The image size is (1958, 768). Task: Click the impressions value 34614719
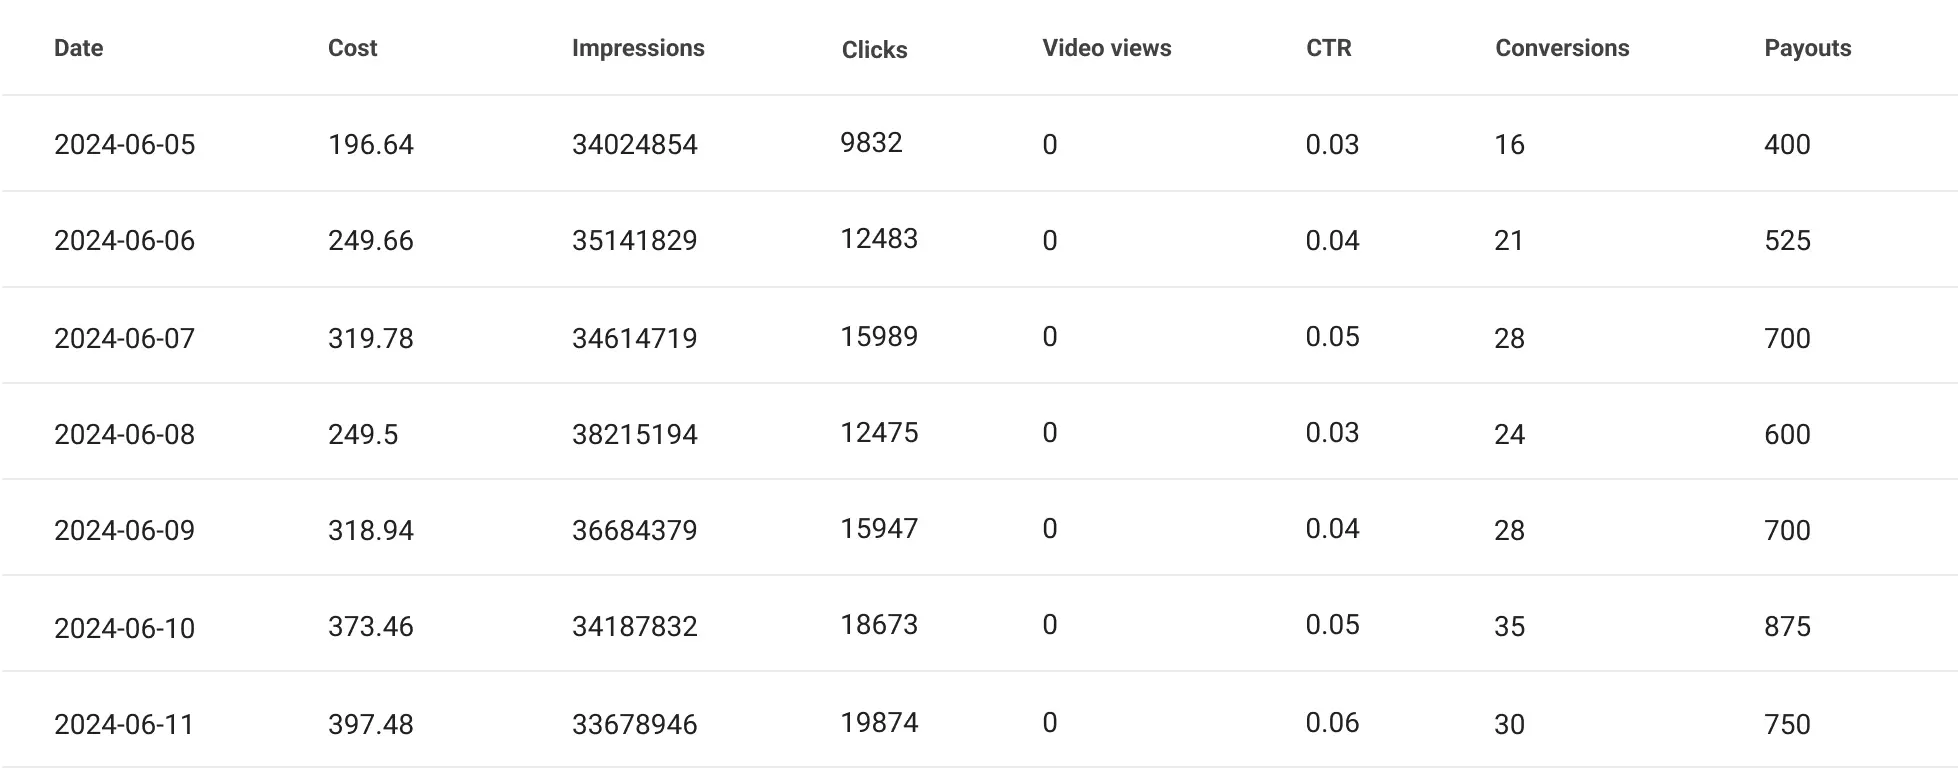pyautogui.click(x=634, y=338)
